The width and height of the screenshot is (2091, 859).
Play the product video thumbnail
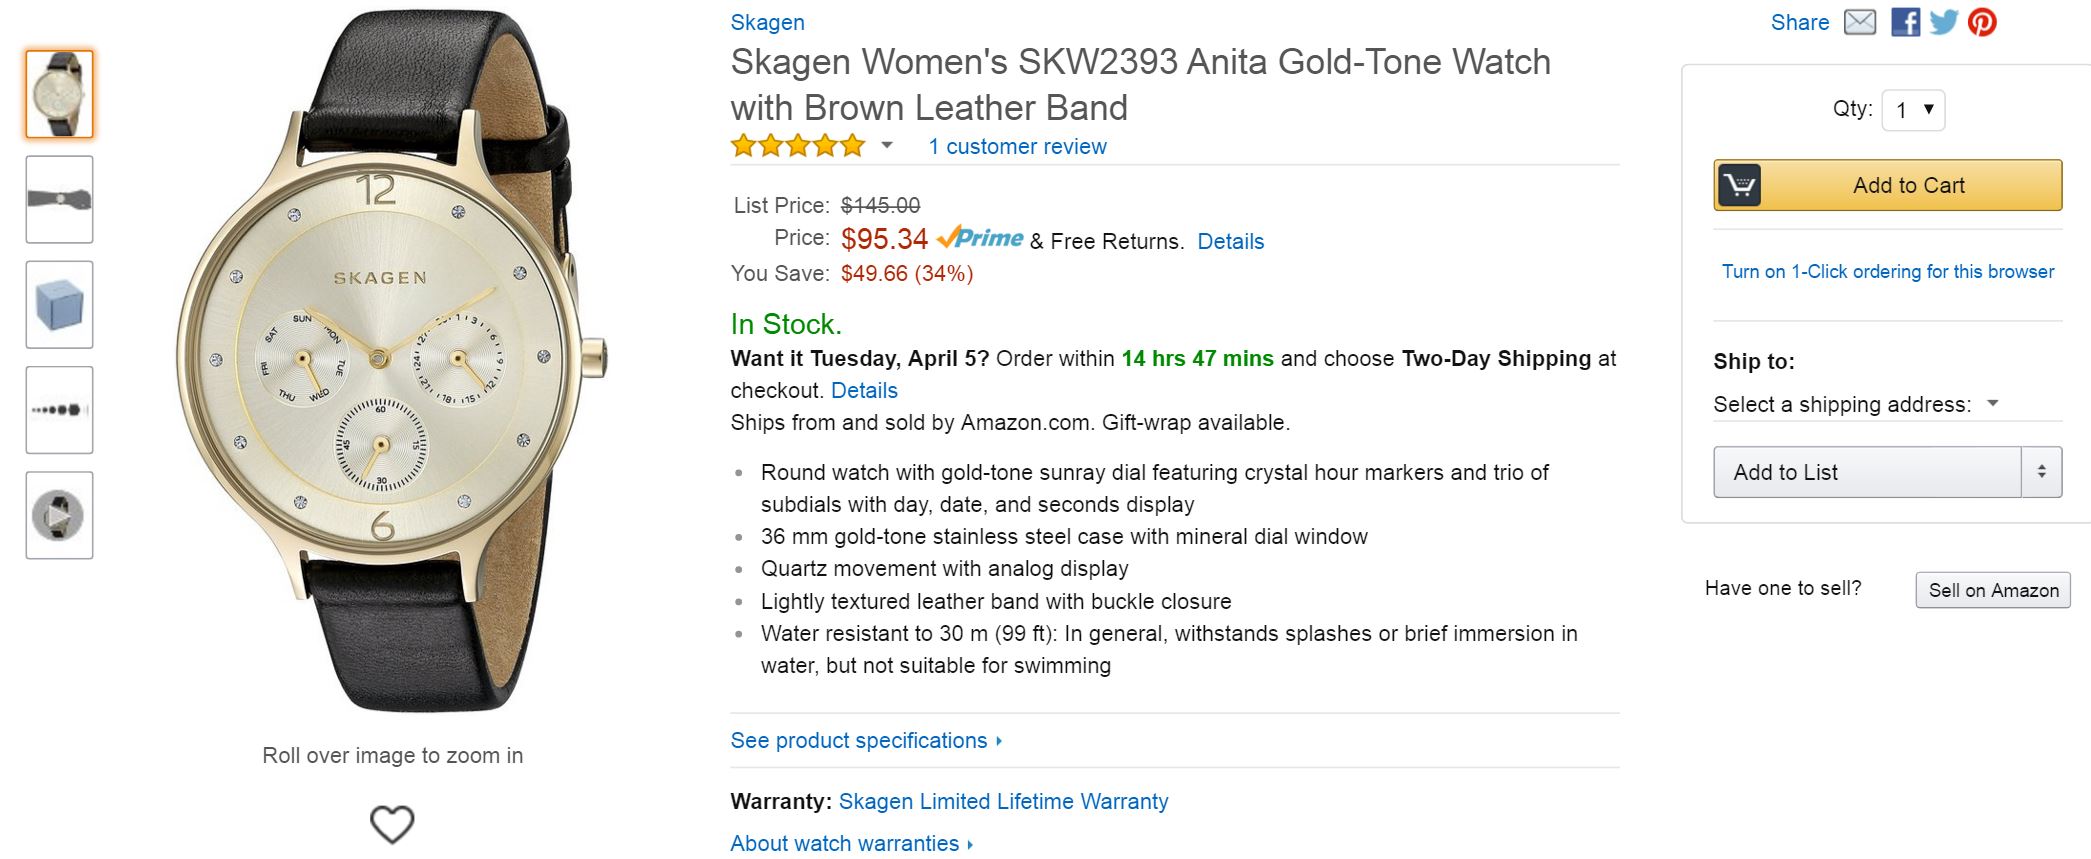pos(59,515)
